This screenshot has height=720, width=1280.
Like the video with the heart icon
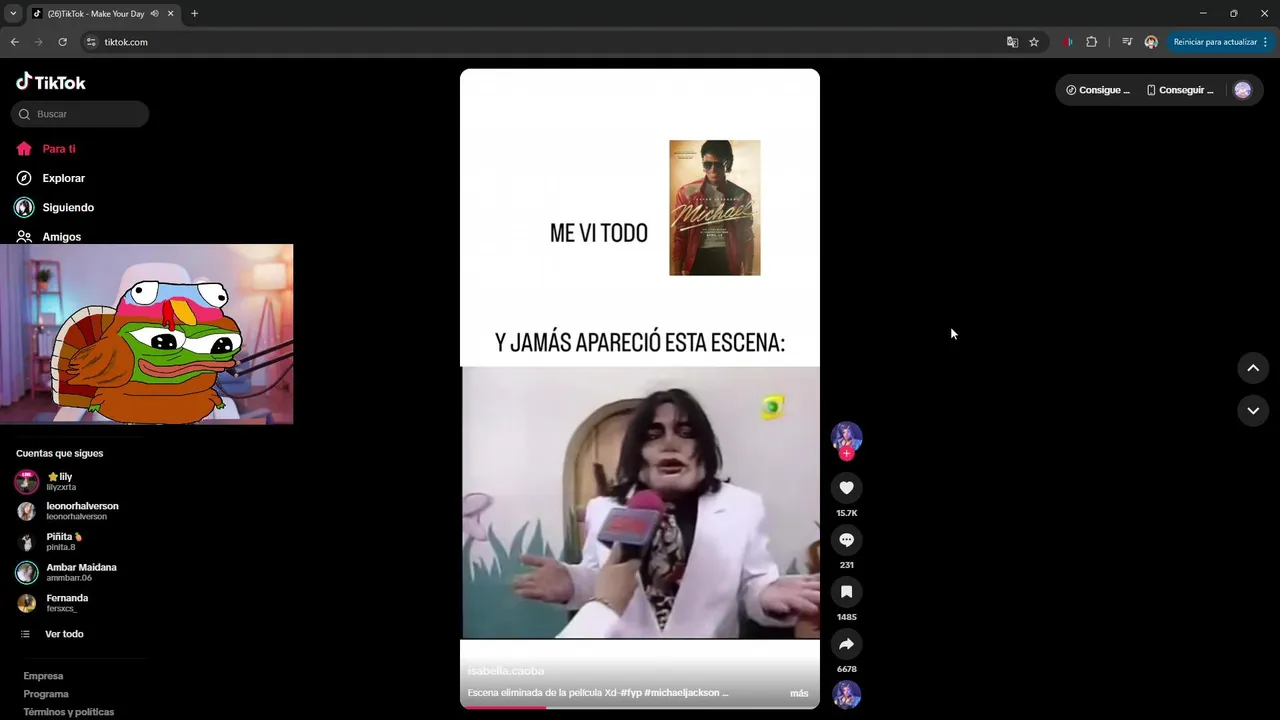[x=846, y=488]
